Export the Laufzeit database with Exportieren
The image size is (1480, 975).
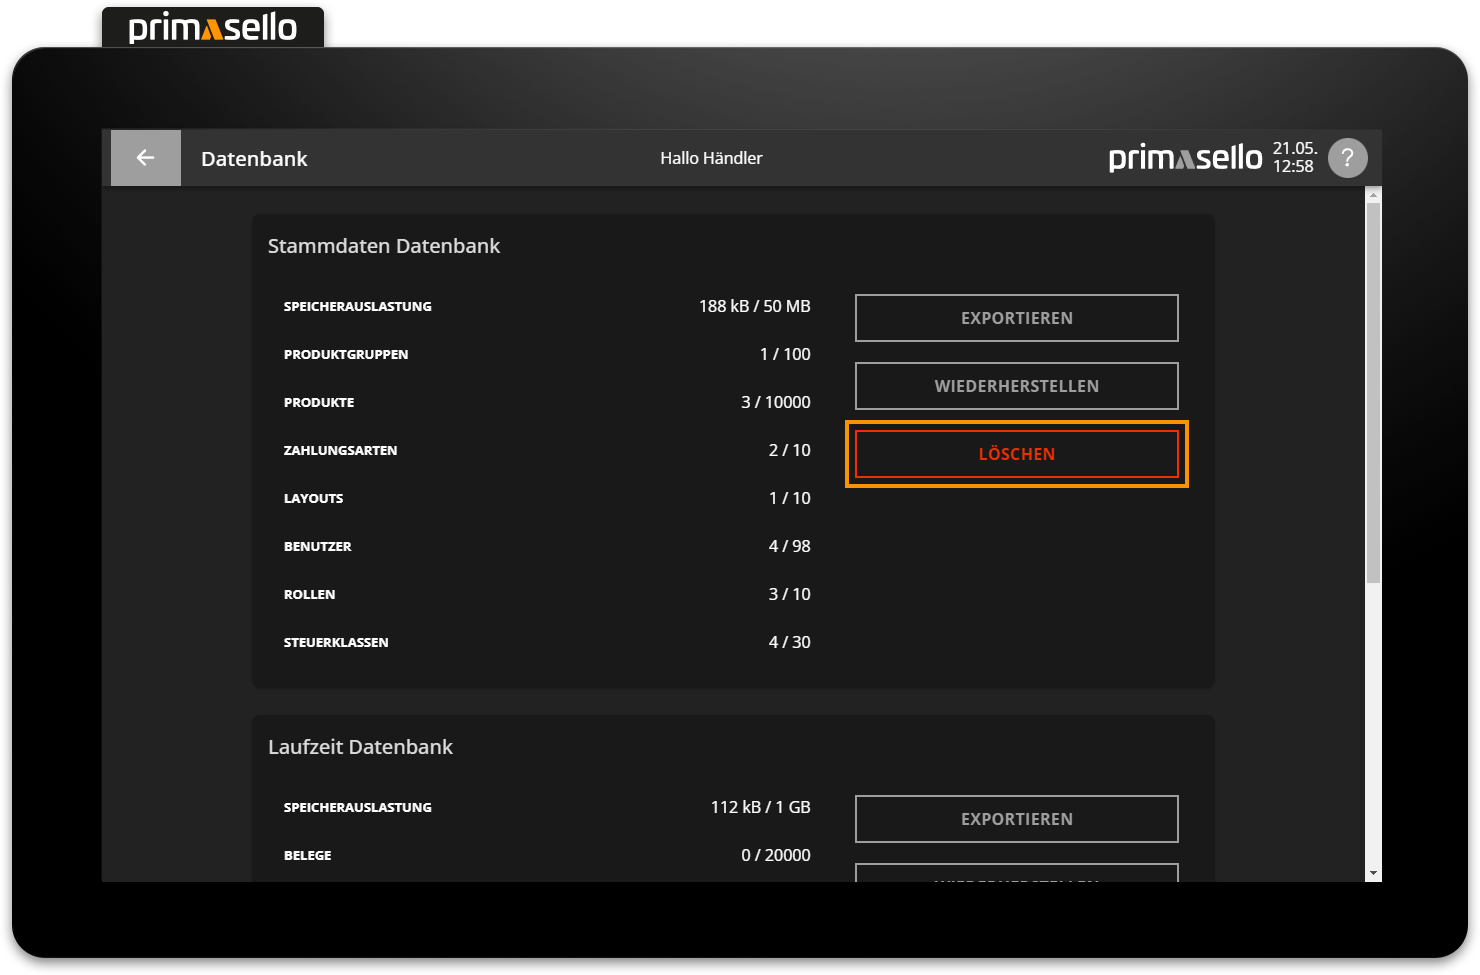[1016, 819]
